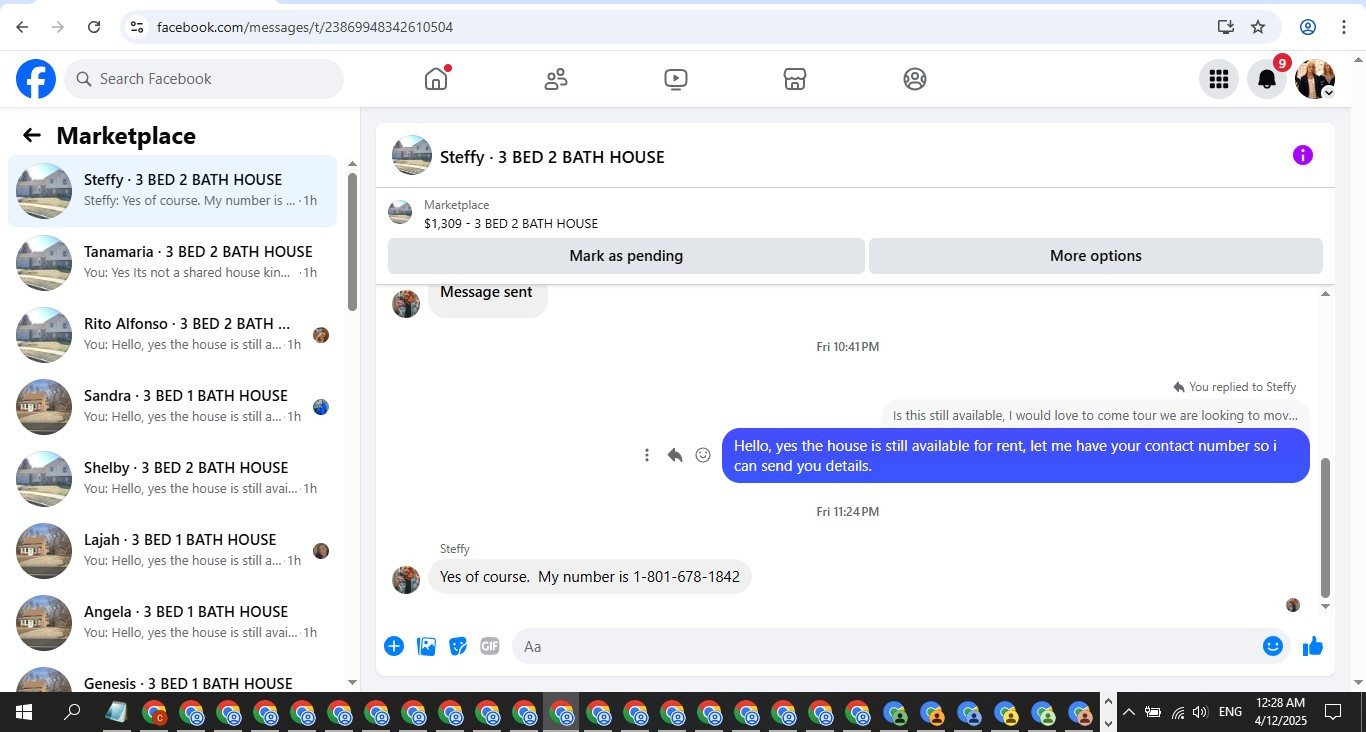Image resolution: width=1366 pixels, height=732 pixels.
Task: Choose a sticker in the composer
Action: [458, 646]
